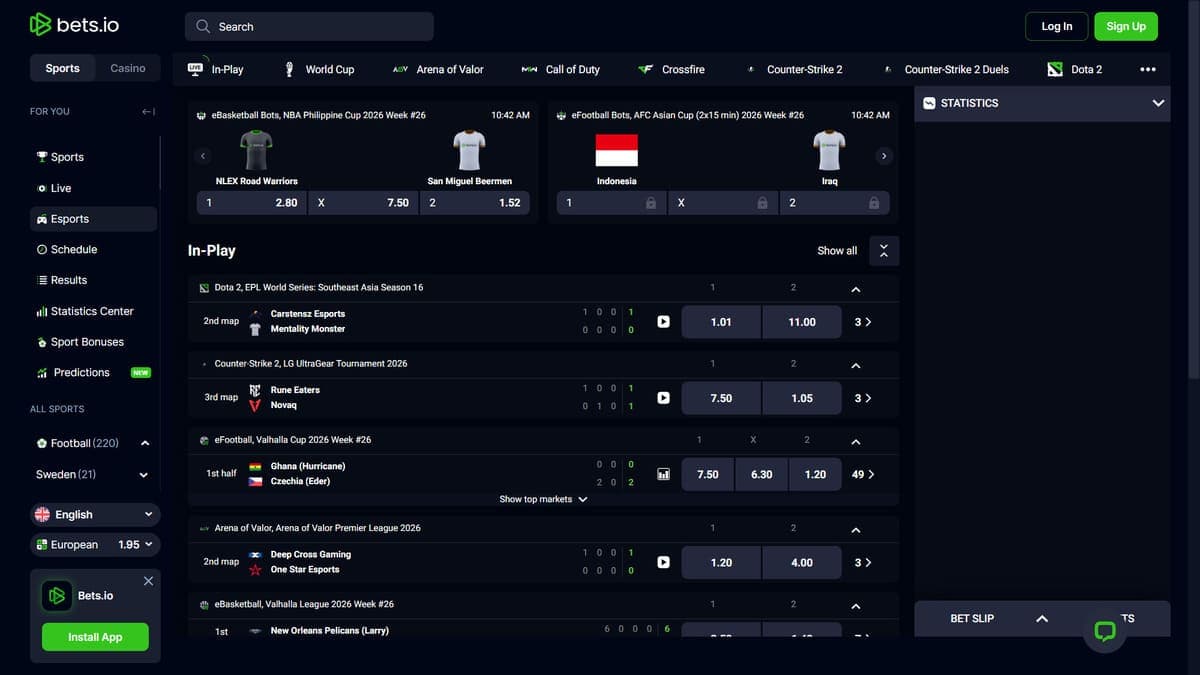The image size is (1200, 675).
Task: Open the Counter-Strike 2 Duels tab
Action: 946,69
